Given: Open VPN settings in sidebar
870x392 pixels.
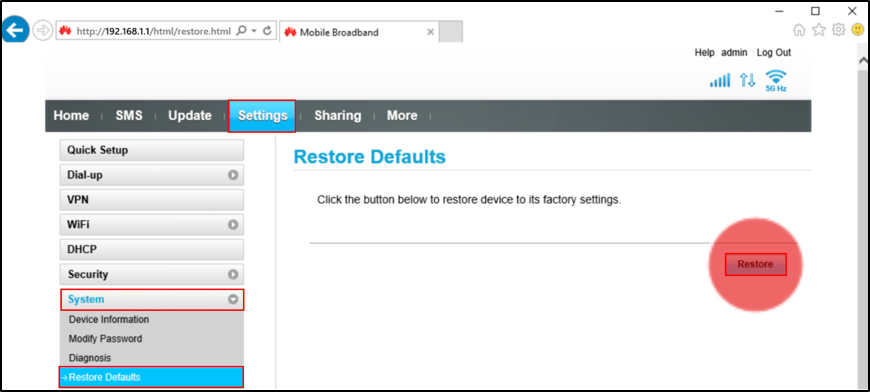Looking at the screenshot, I should coord(151,200).
